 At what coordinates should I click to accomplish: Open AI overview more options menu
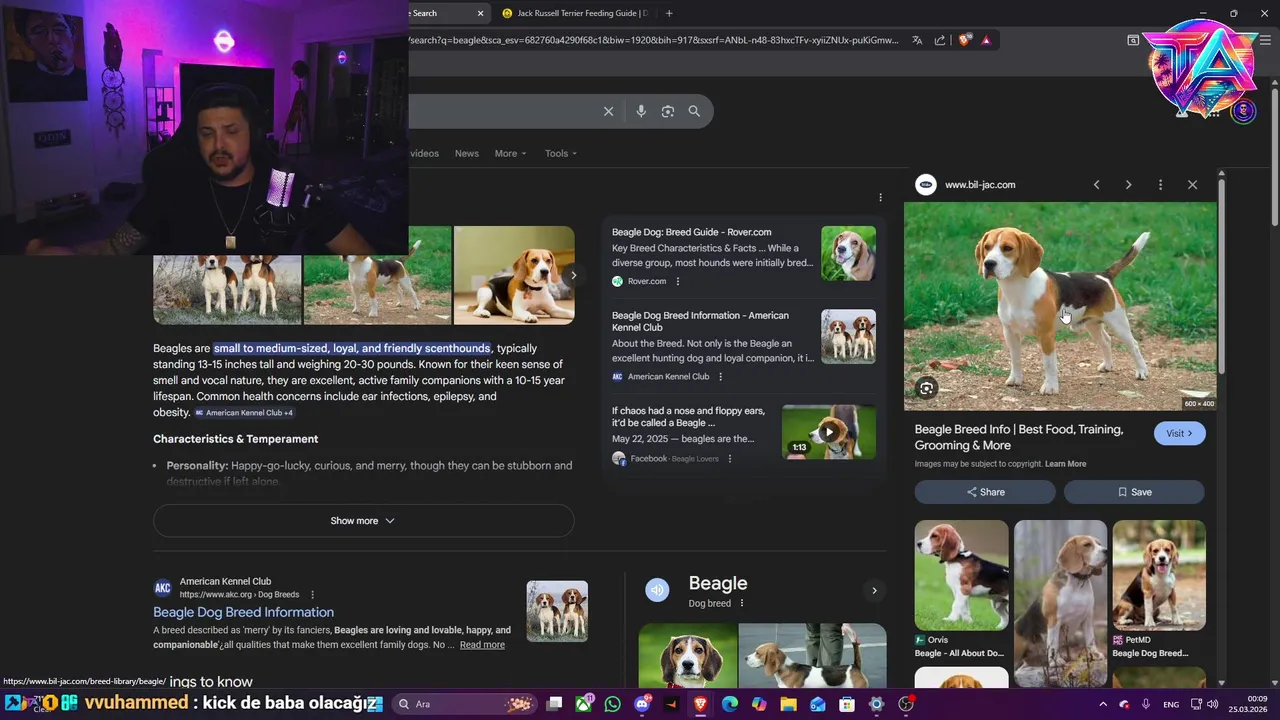pyautogui.click(x=880, y=197)
